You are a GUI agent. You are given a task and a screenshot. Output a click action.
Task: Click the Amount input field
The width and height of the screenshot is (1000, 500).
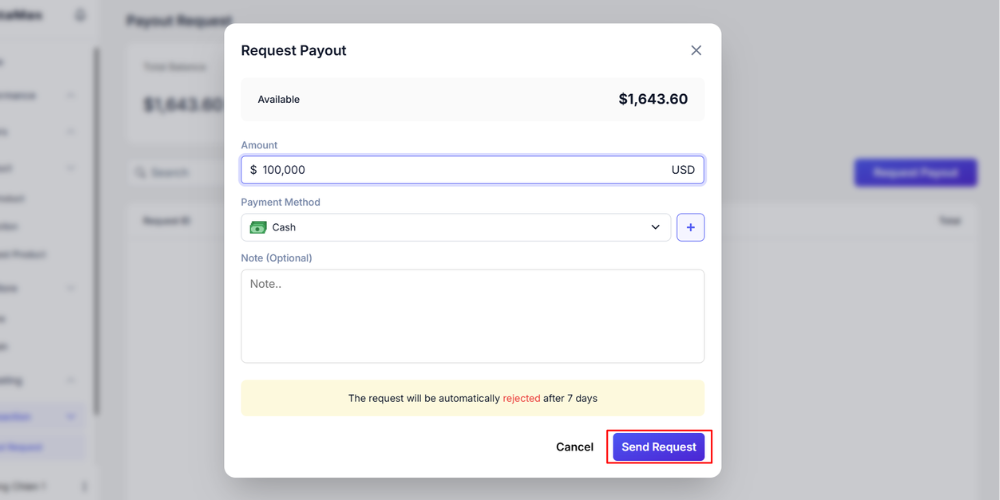460,170
